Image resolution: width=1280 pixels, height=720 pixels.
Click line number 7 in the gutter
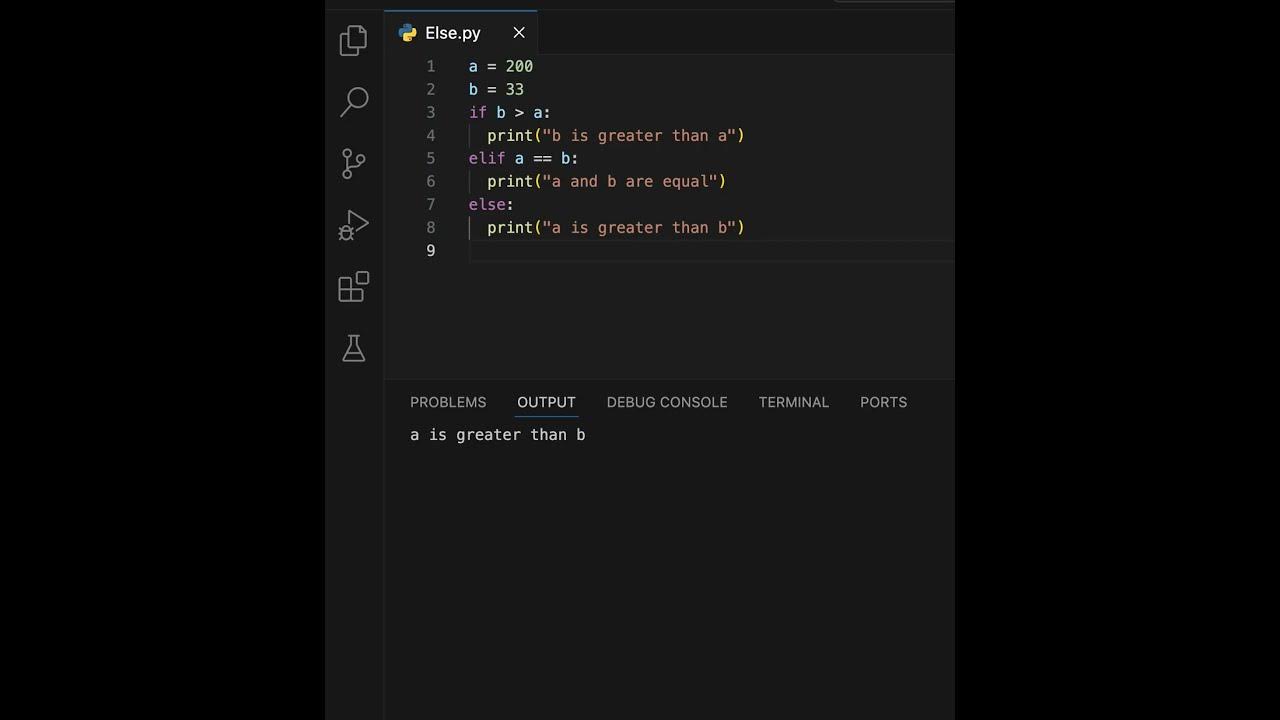click(431, 204)
